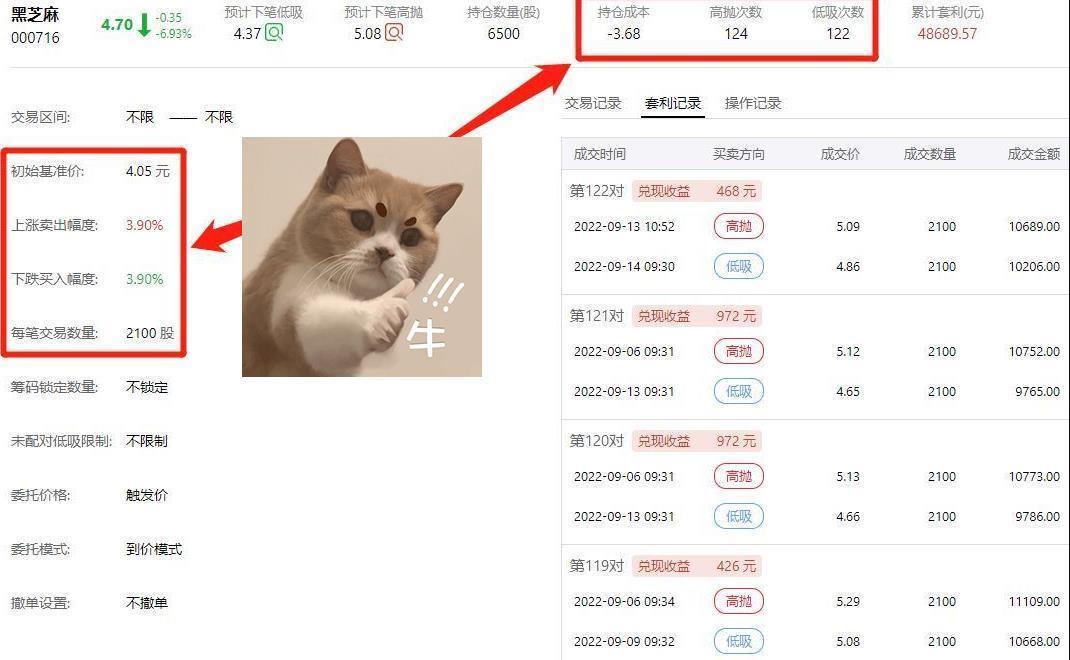Click the red magnifier icon beside 5.08

click(394, 32)
